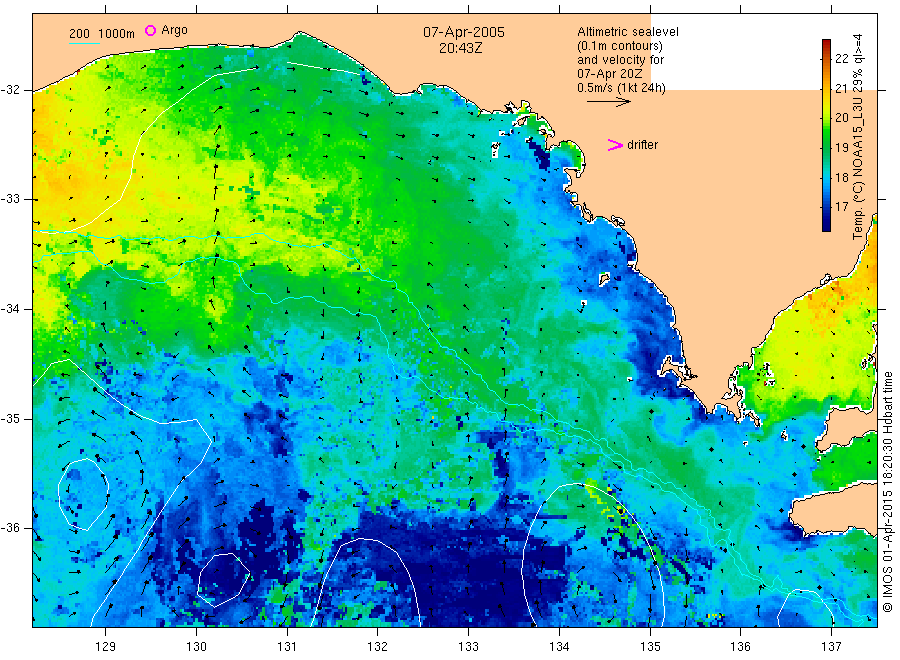This screenshot has height=660, width=900.
Task: Click the 17 tick on the temperature scale
Action: coord(841,207)
